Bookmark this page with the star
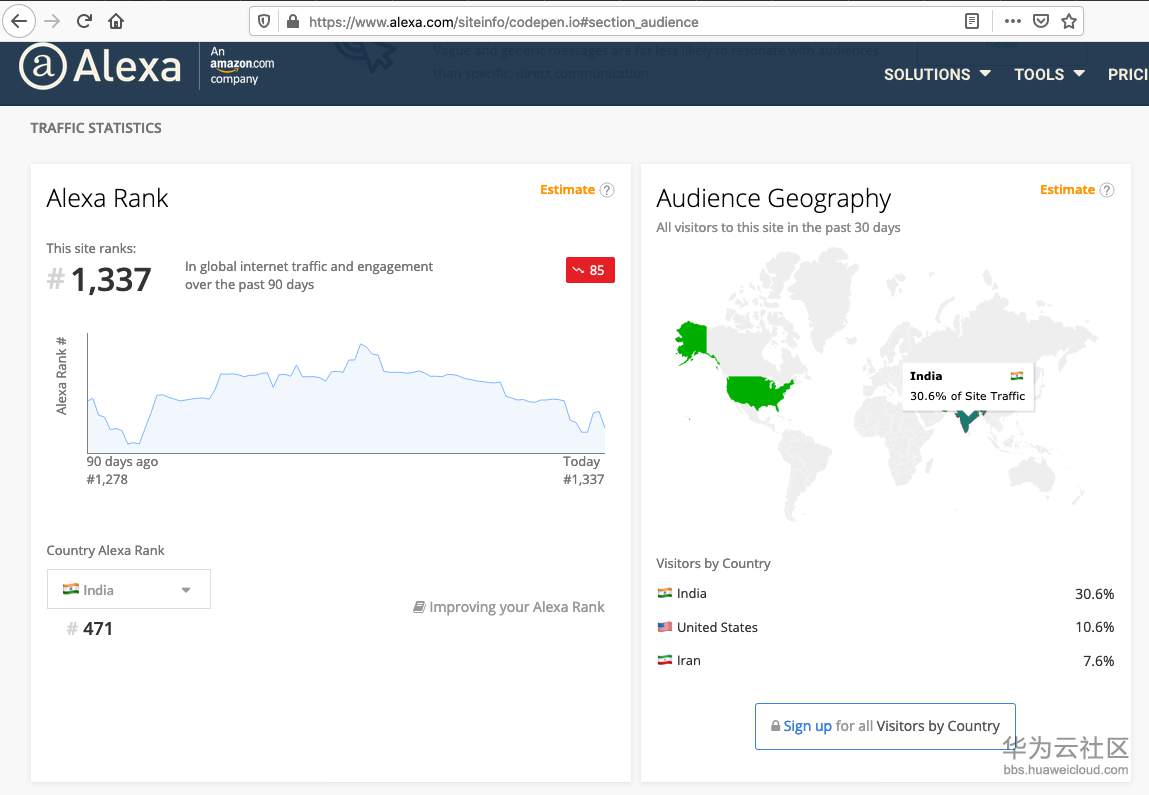 (1069, 21)
